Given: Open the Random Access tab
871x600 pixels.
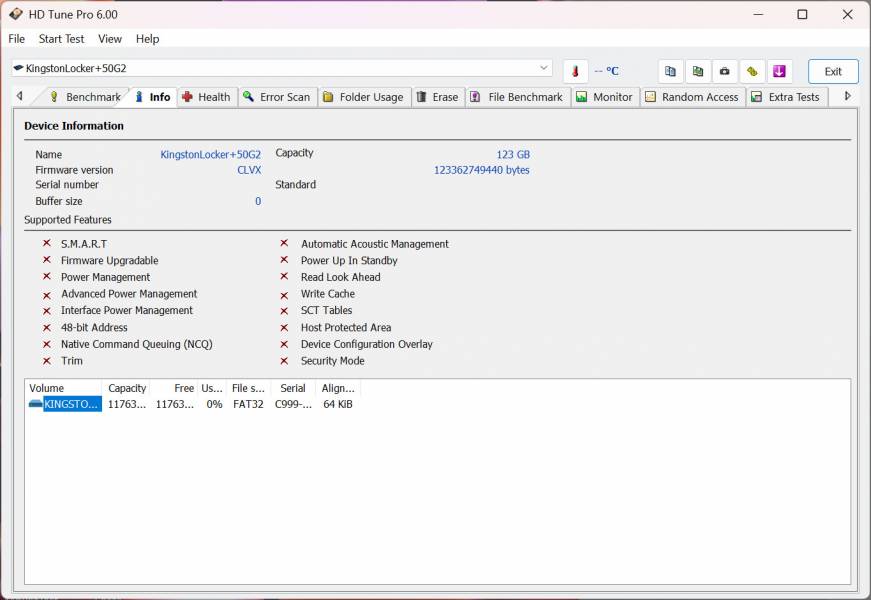Looking at the screenshot, I should [692, 97].
